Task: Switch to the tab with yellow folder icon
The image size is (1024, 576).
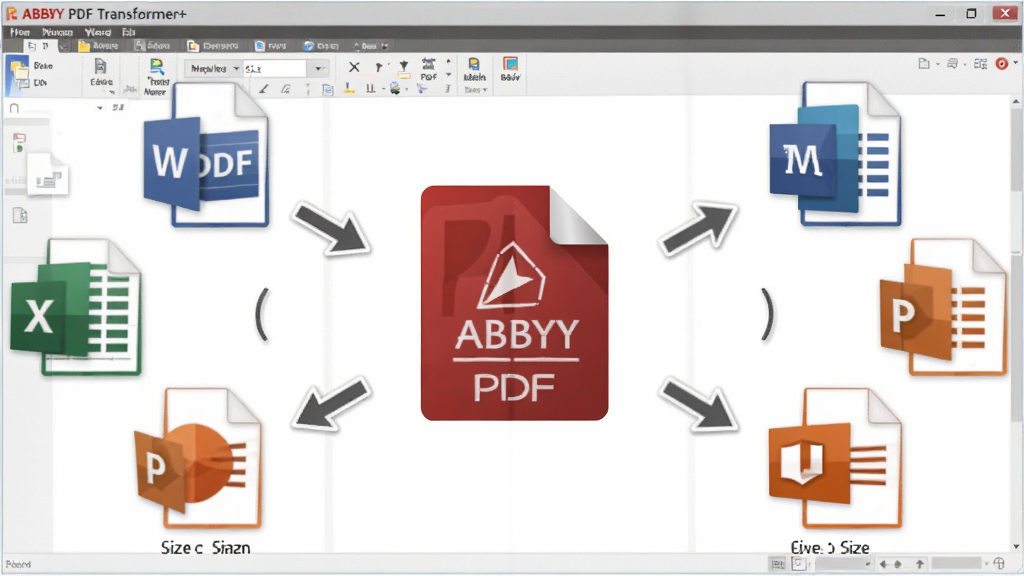Action: (99, 46)
